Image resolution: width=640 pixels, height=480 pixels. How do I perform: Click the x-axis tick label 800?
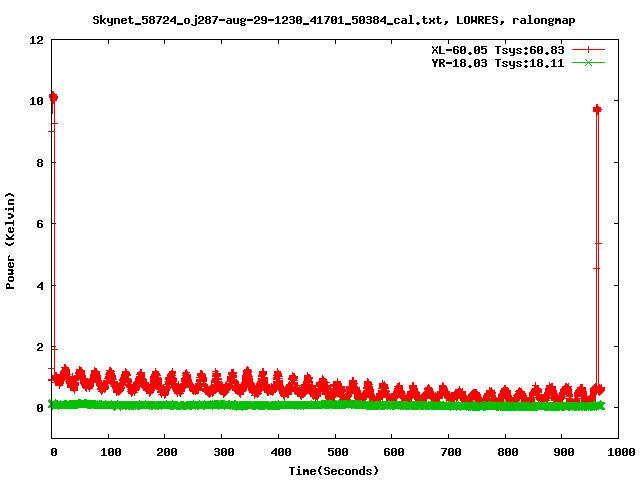pos(507,452)
